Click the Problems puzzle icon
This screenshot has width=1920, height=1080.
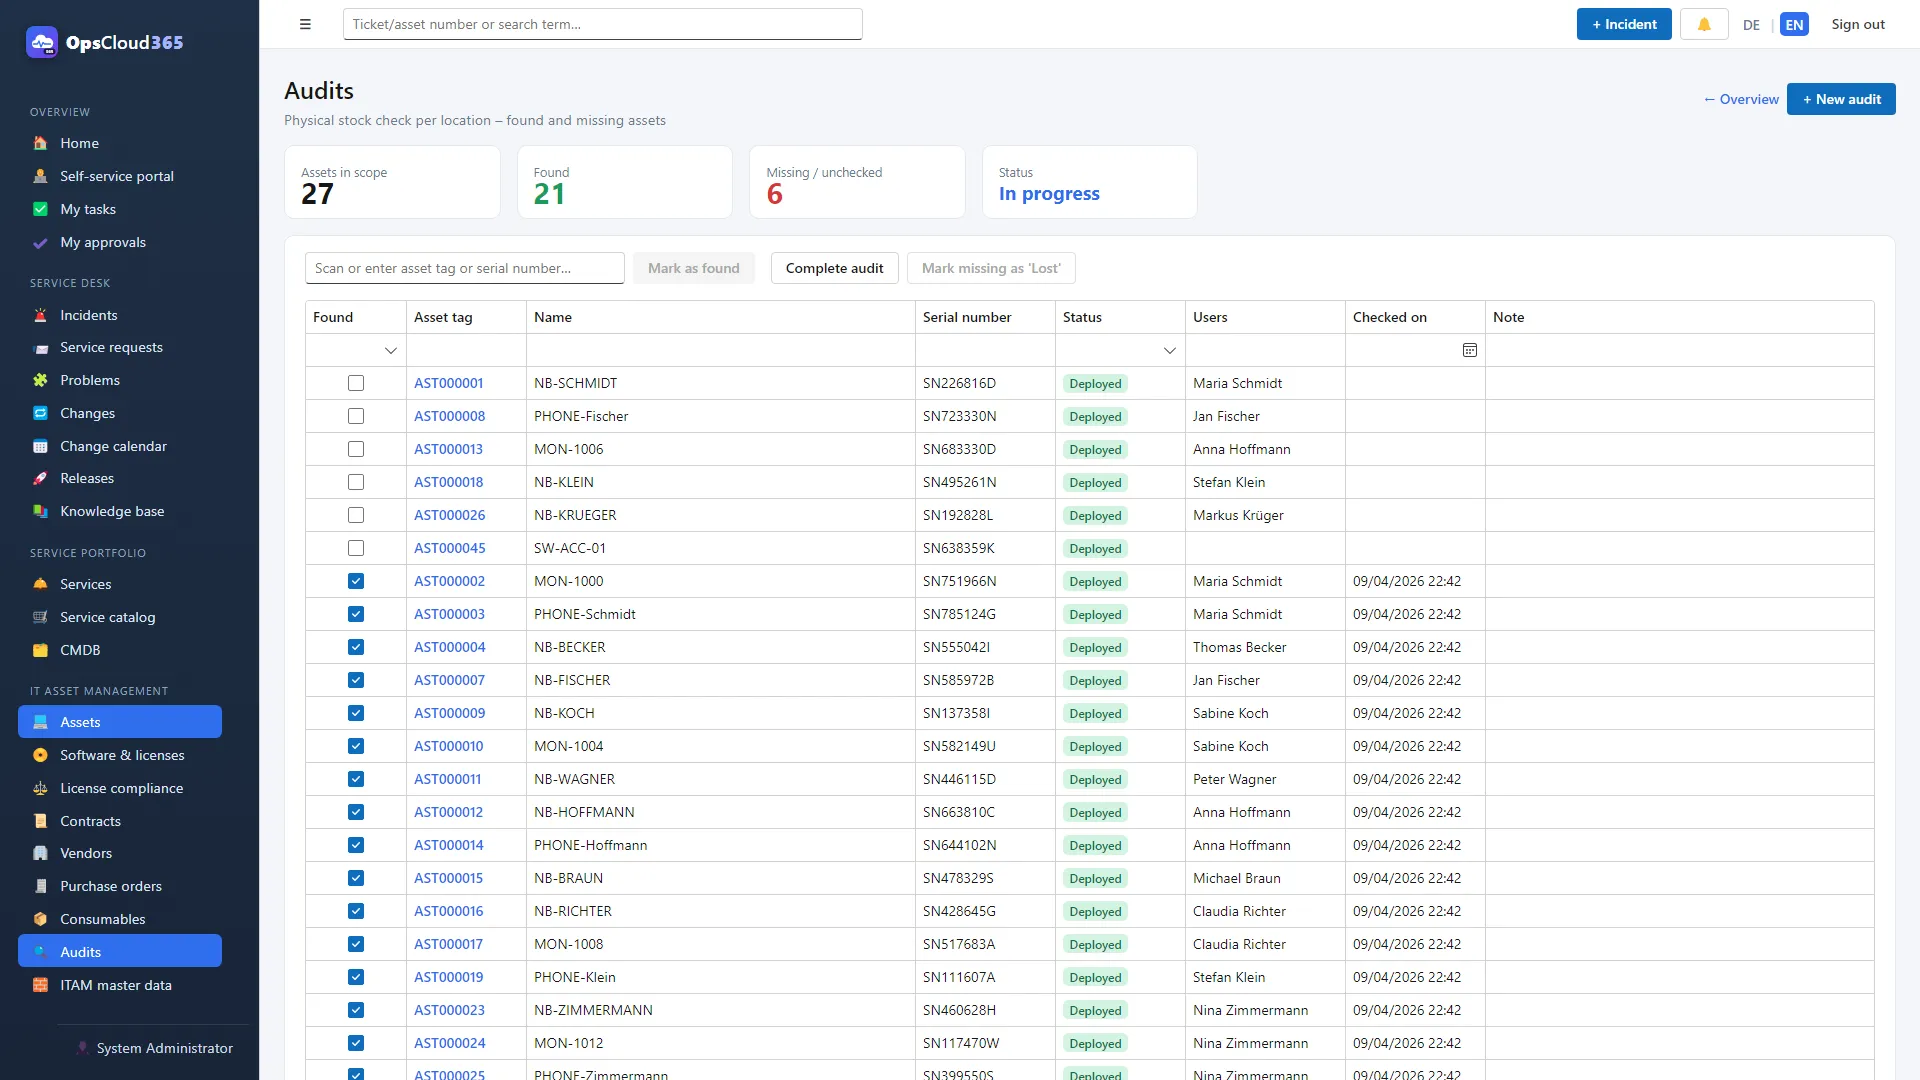tap(40, 380)
